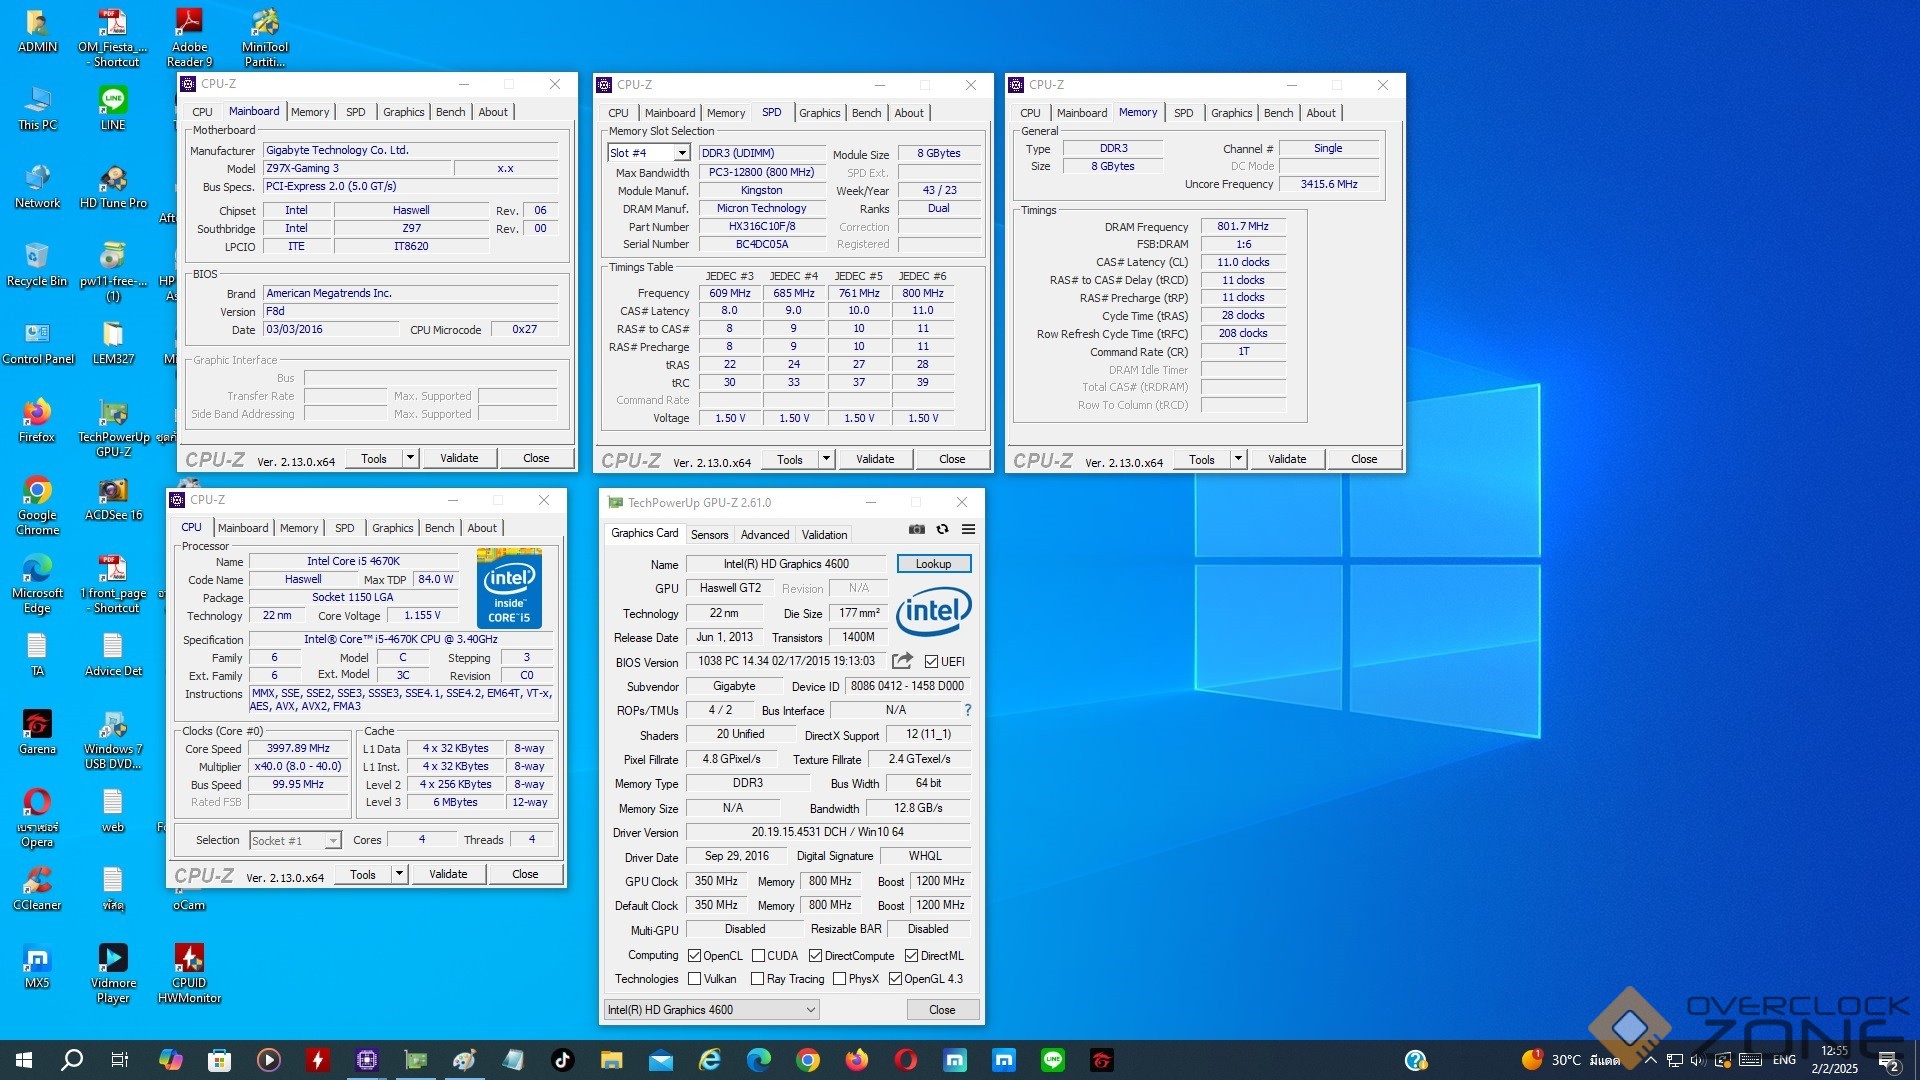Image resolution: width=1920 pixels, height=1080 pixels.
Task: Switch to Validation tab in GPU-Z
Action: click(x=824, y=535)
